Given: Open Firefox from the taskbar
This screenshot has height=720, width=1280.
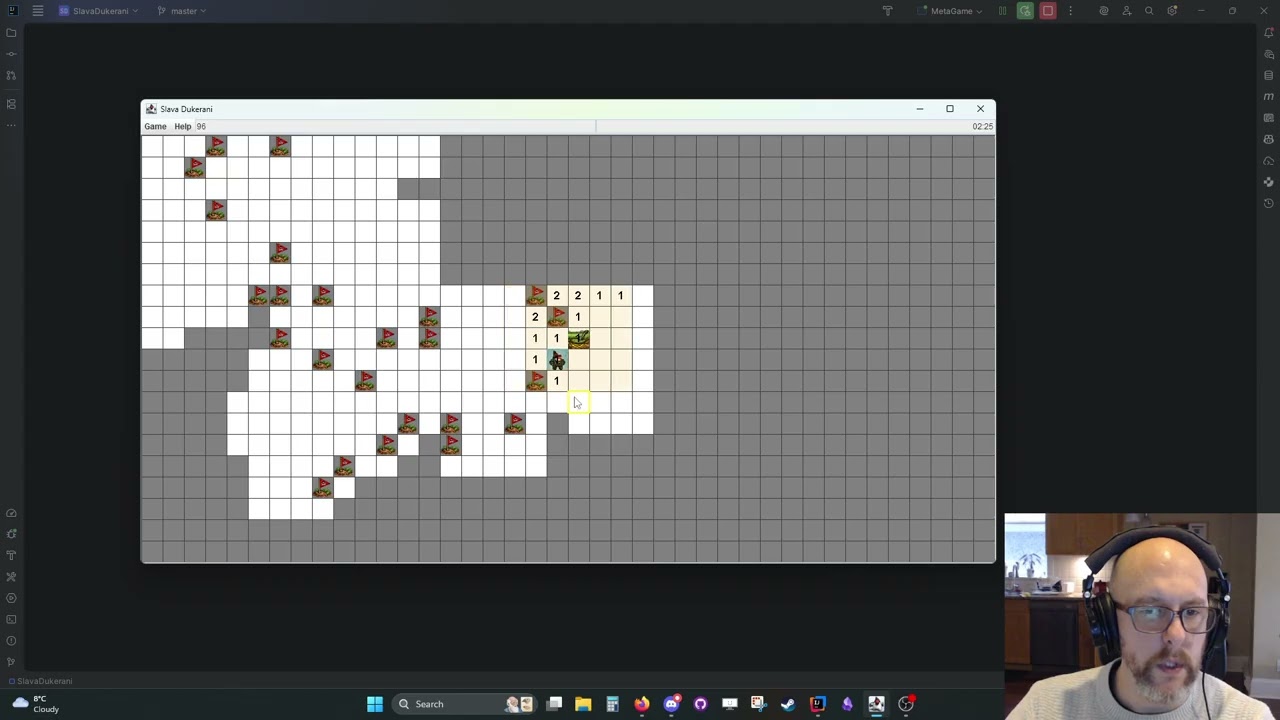Looking at the screenshot, I should (x=642, y=704).
